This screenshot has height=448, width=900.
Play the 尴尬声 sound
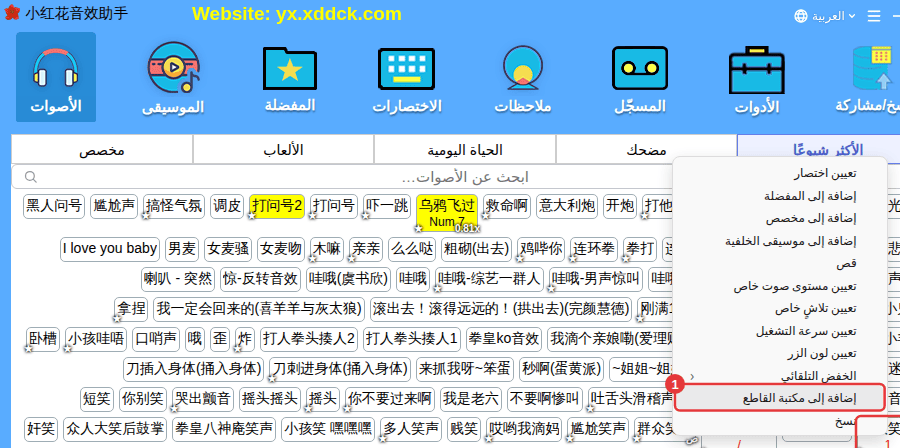(x=114, y=206)
